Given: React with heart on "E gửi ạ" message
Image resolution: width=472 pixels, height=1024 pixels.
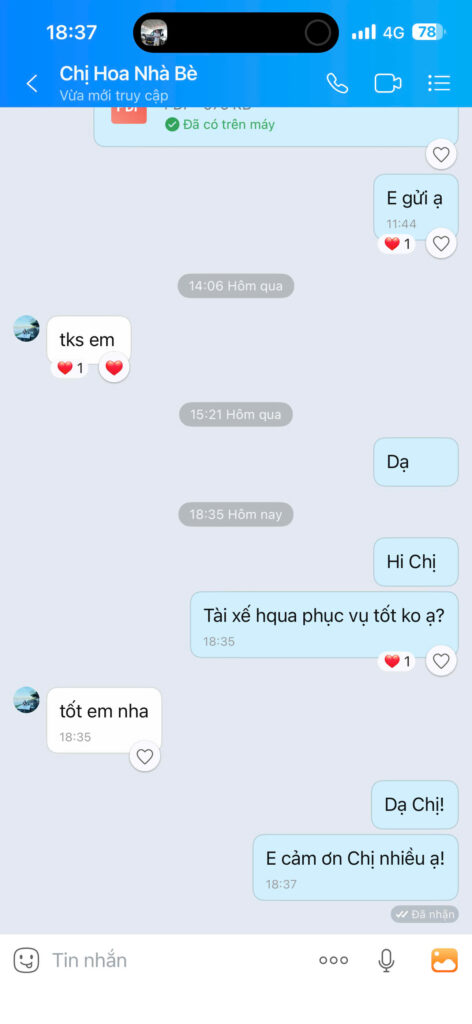Looking at the screenshot, I should [441, 244].
